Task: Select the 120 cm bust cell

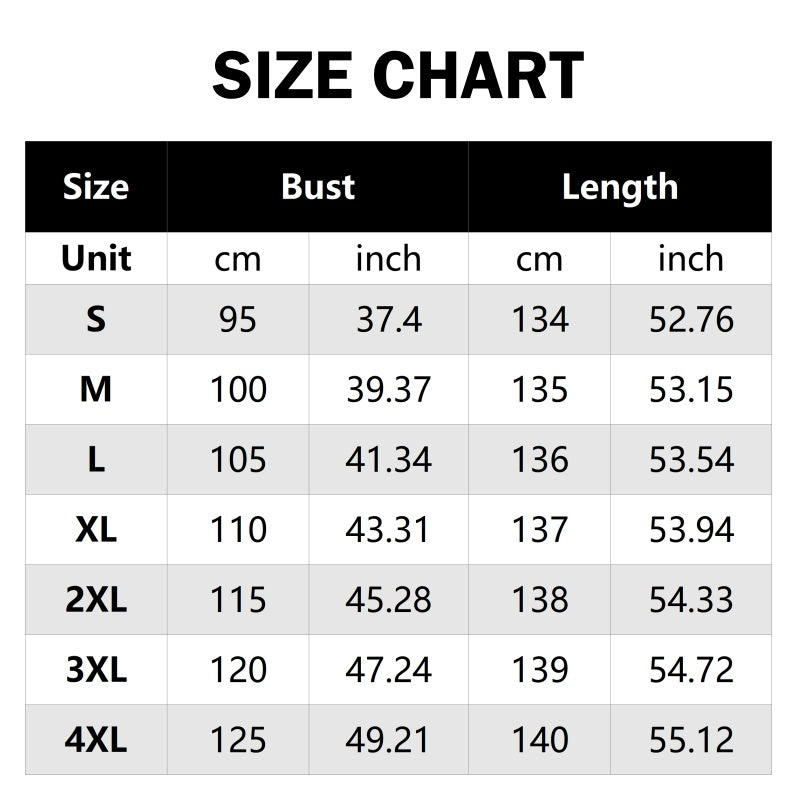Action: point(238,670)
